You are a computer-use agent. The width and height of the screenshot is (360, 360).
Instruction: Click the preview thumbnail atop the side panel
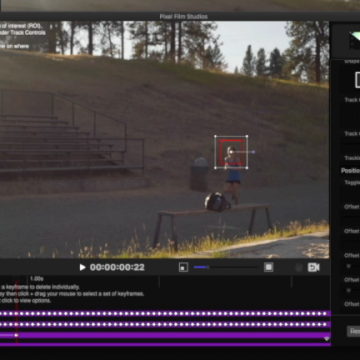(x=354, y=41)
